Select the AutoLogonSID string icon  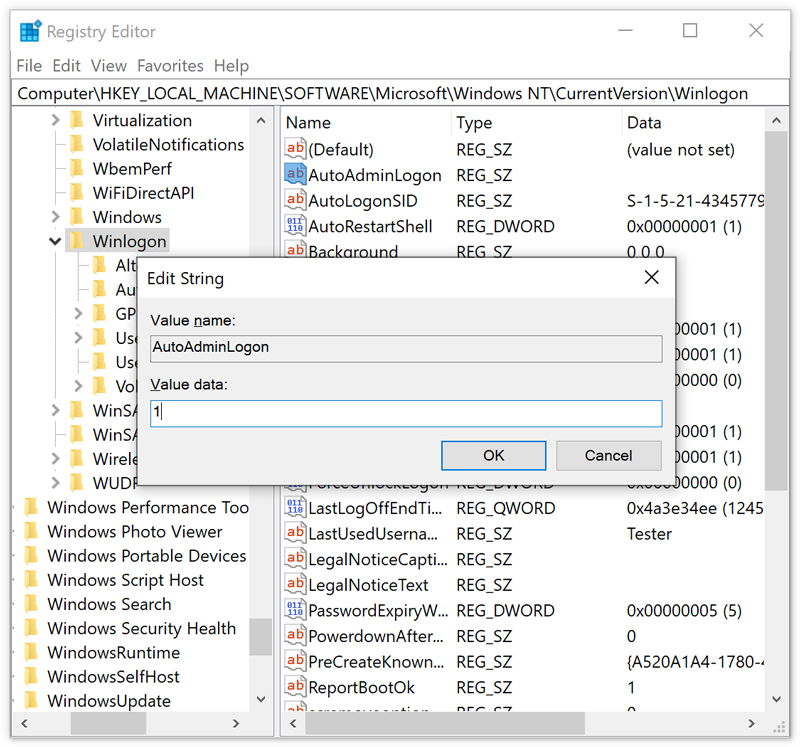point(295,200)
